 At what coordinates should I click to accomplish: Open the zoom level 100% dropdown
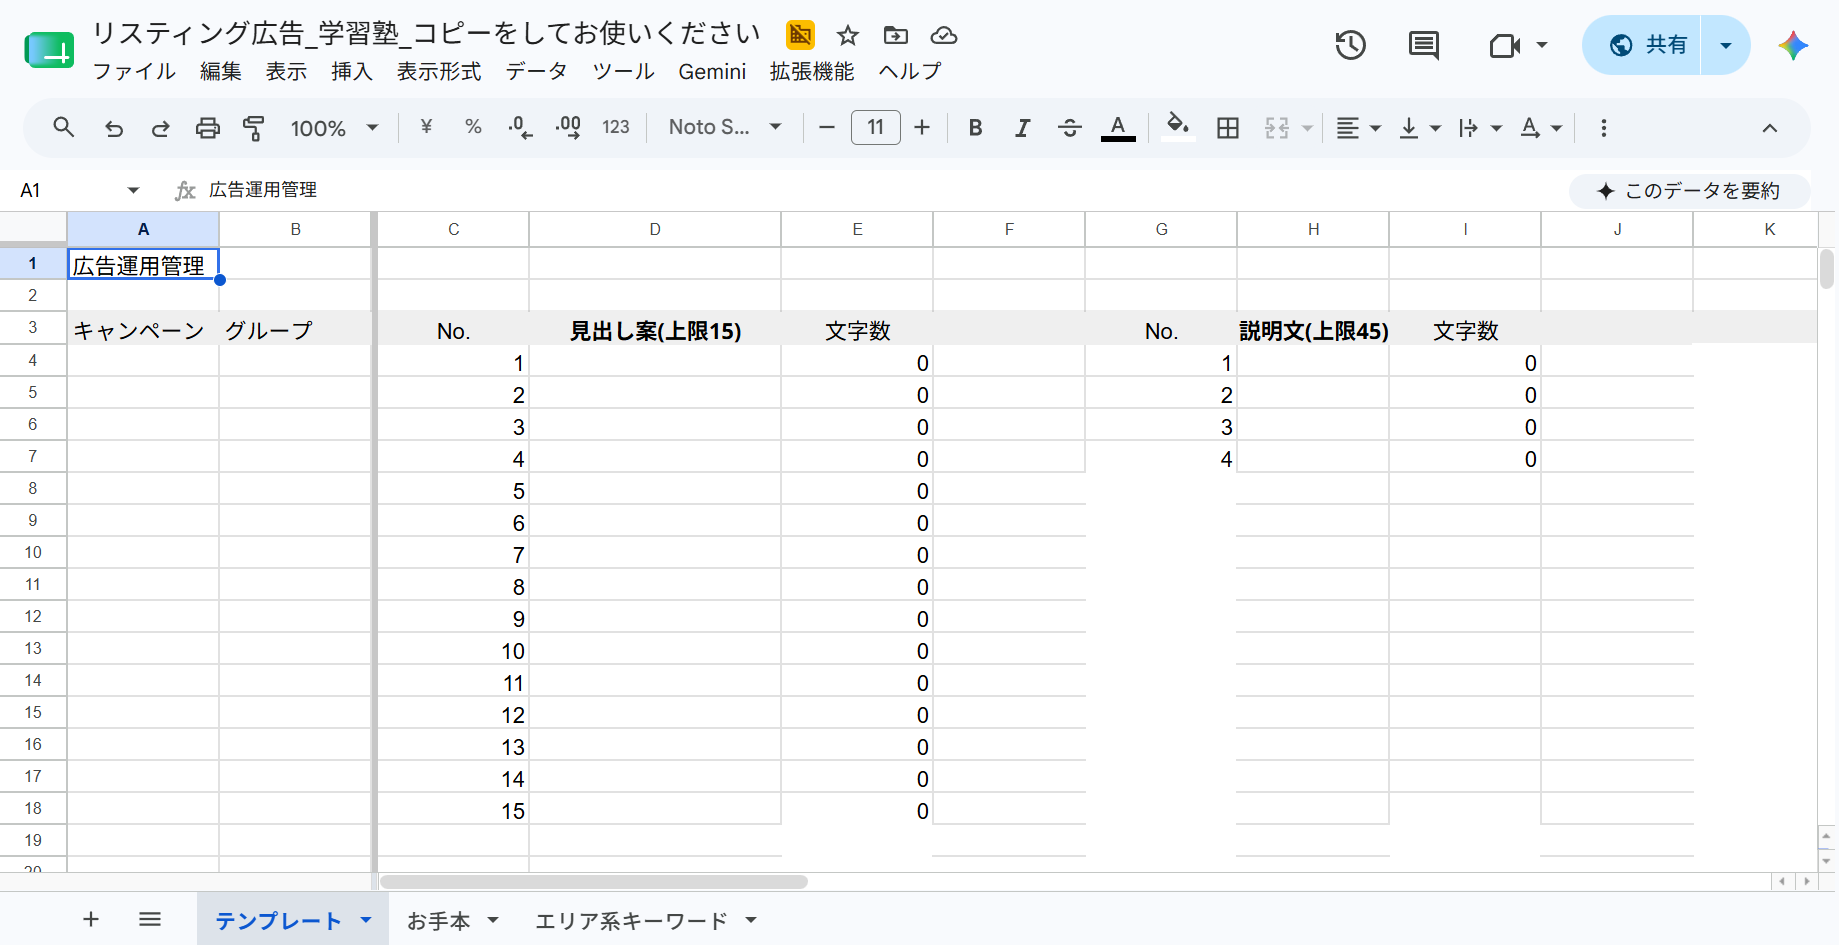tap(334, 128)
